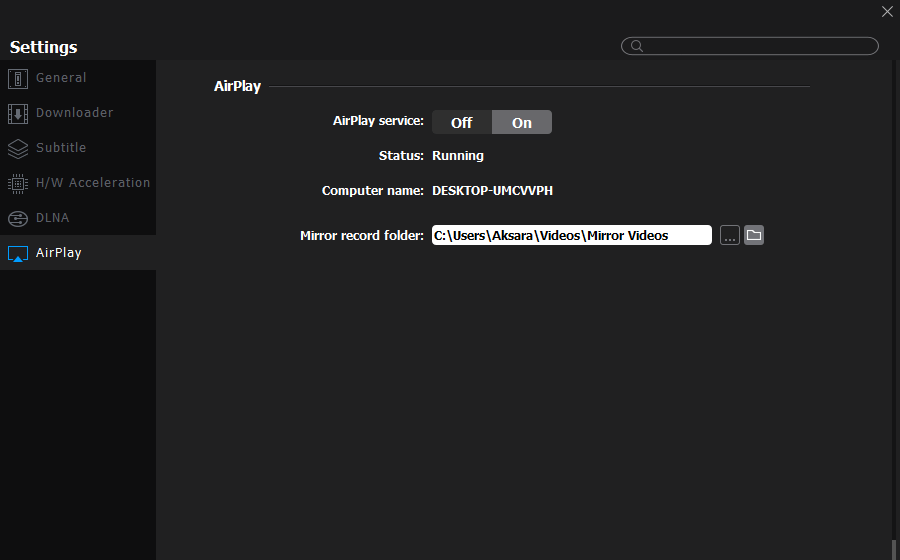
Task: Select the AirPlay text label in sidebar
Action: (x=59, y=253)
